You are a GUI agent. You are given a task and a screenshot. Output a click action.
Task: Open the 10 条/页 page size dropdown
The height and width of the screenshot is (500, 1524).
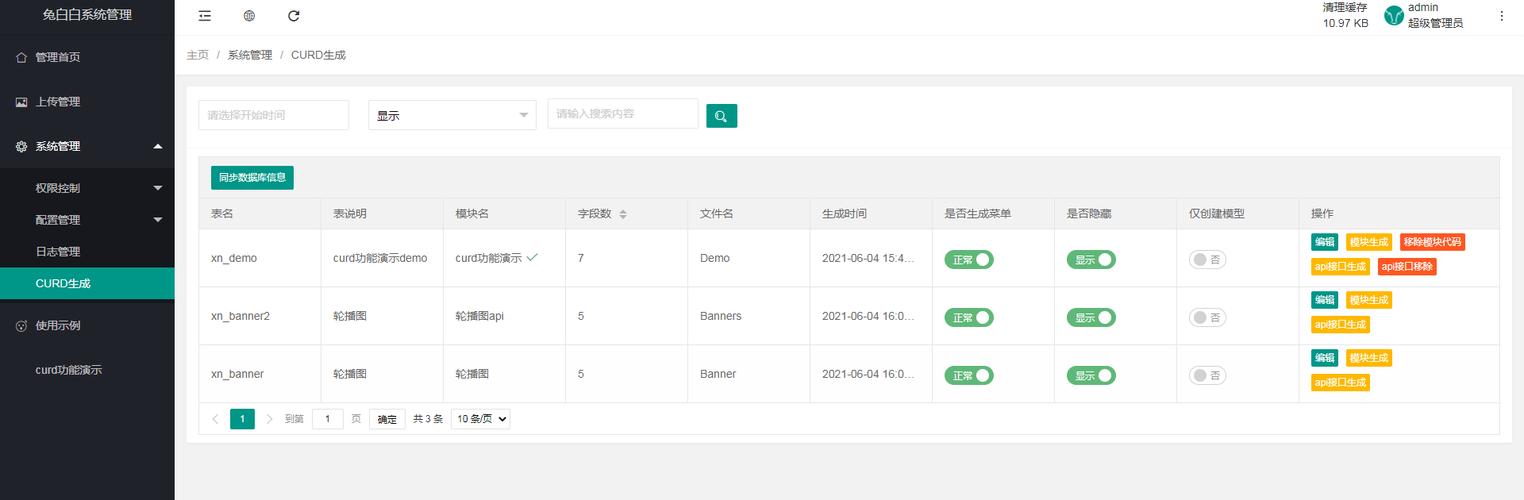[x=481, y=419]
